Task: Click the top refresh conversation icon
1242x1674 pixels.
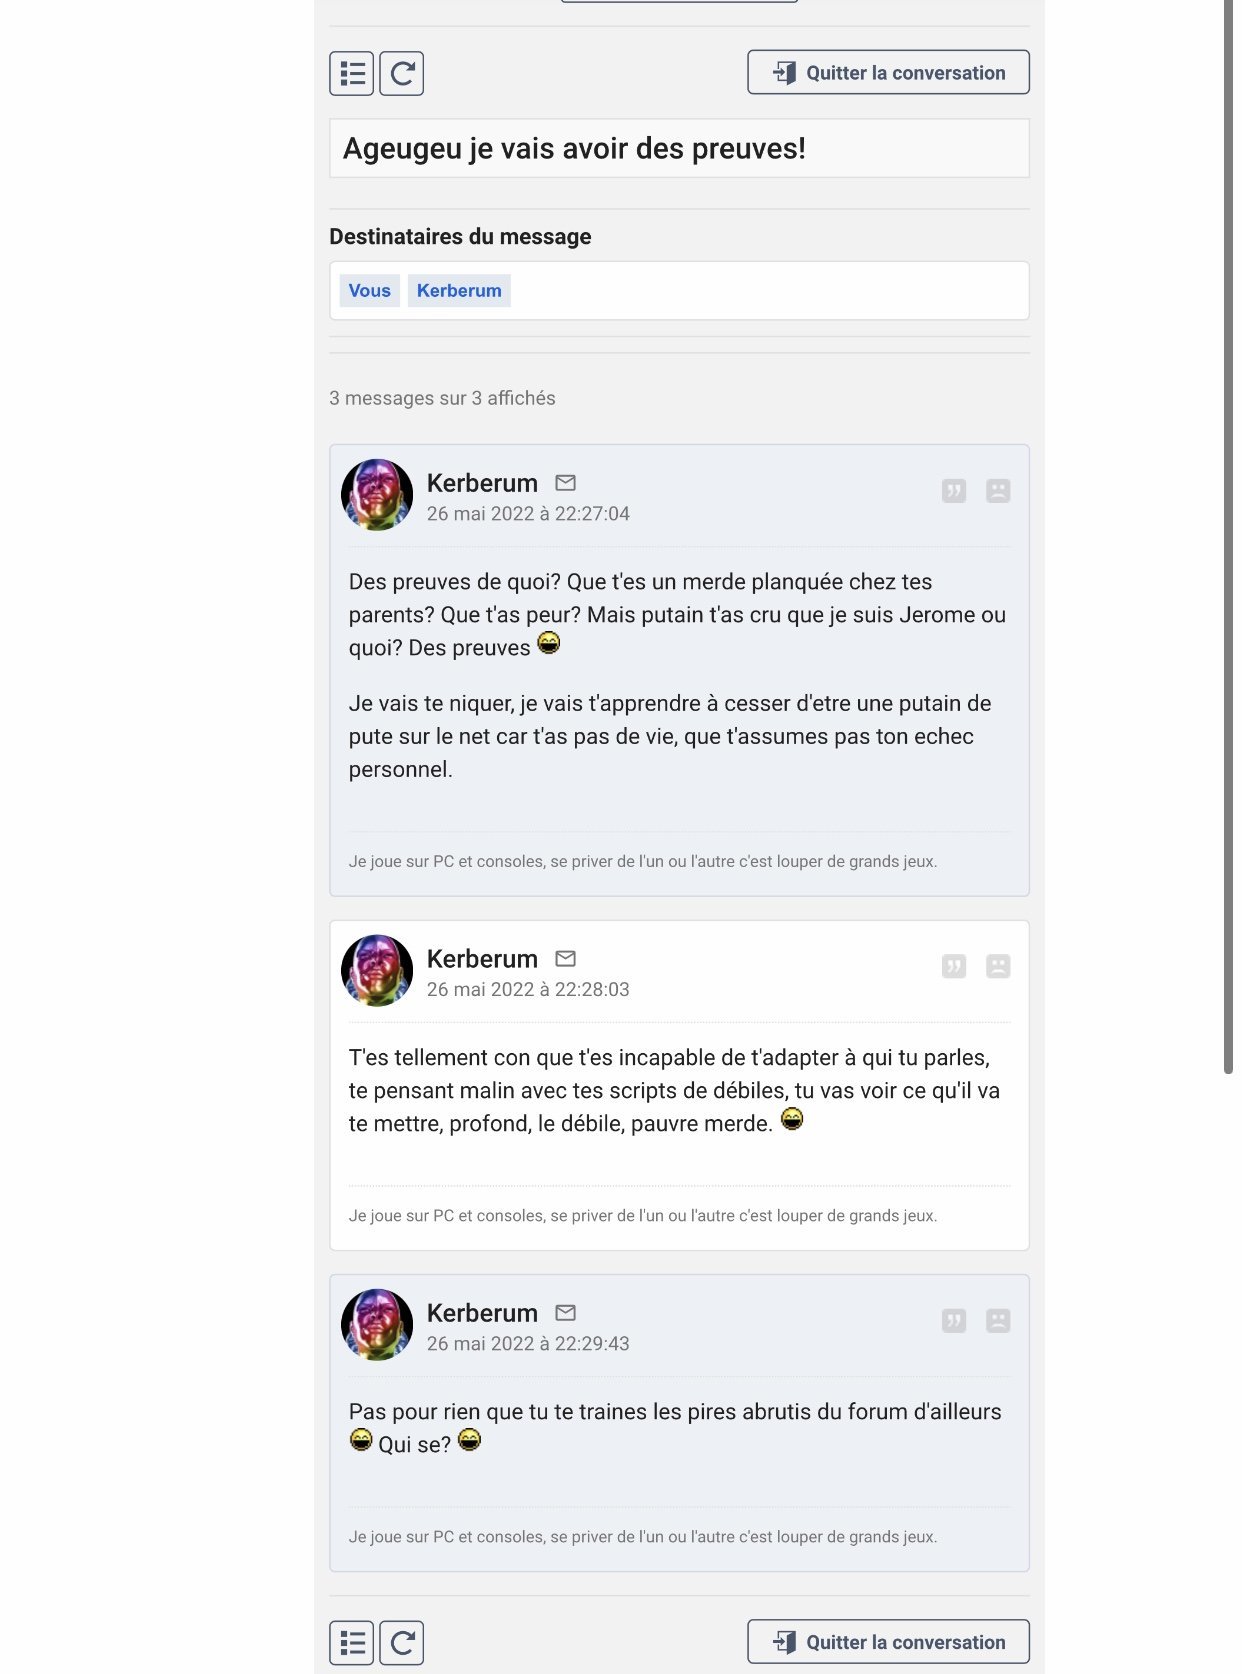Action: tap(402, 74)
